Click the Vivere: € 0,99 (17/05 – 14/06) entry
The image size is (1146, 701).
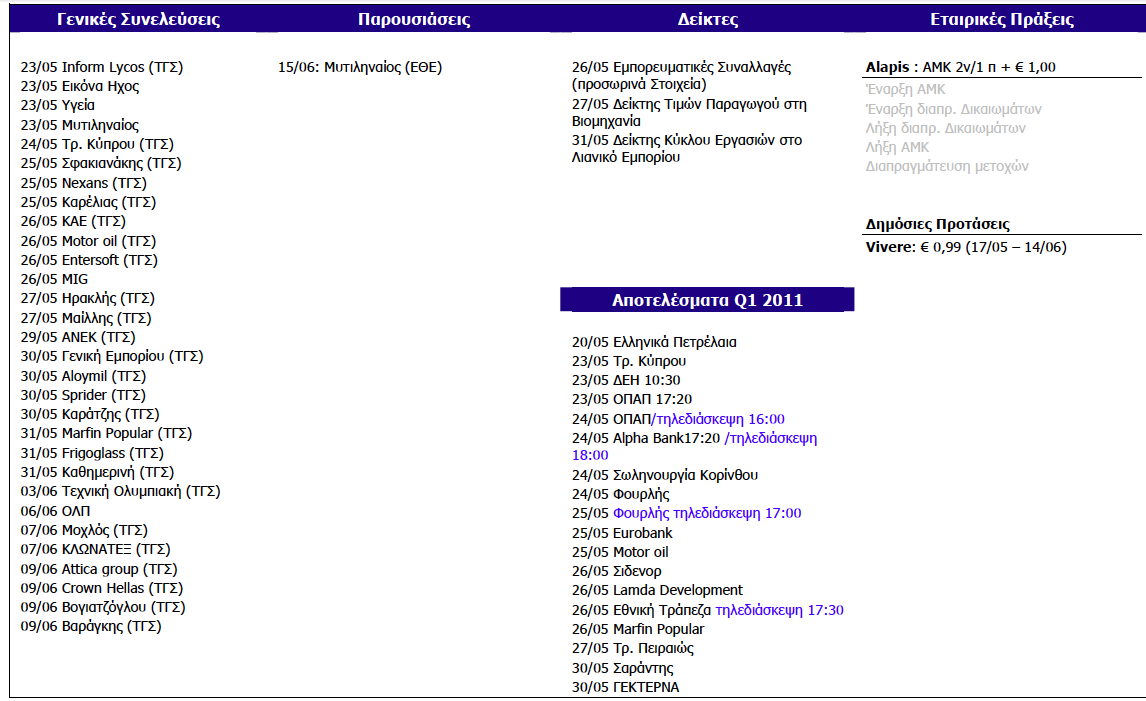coord(965,247)
